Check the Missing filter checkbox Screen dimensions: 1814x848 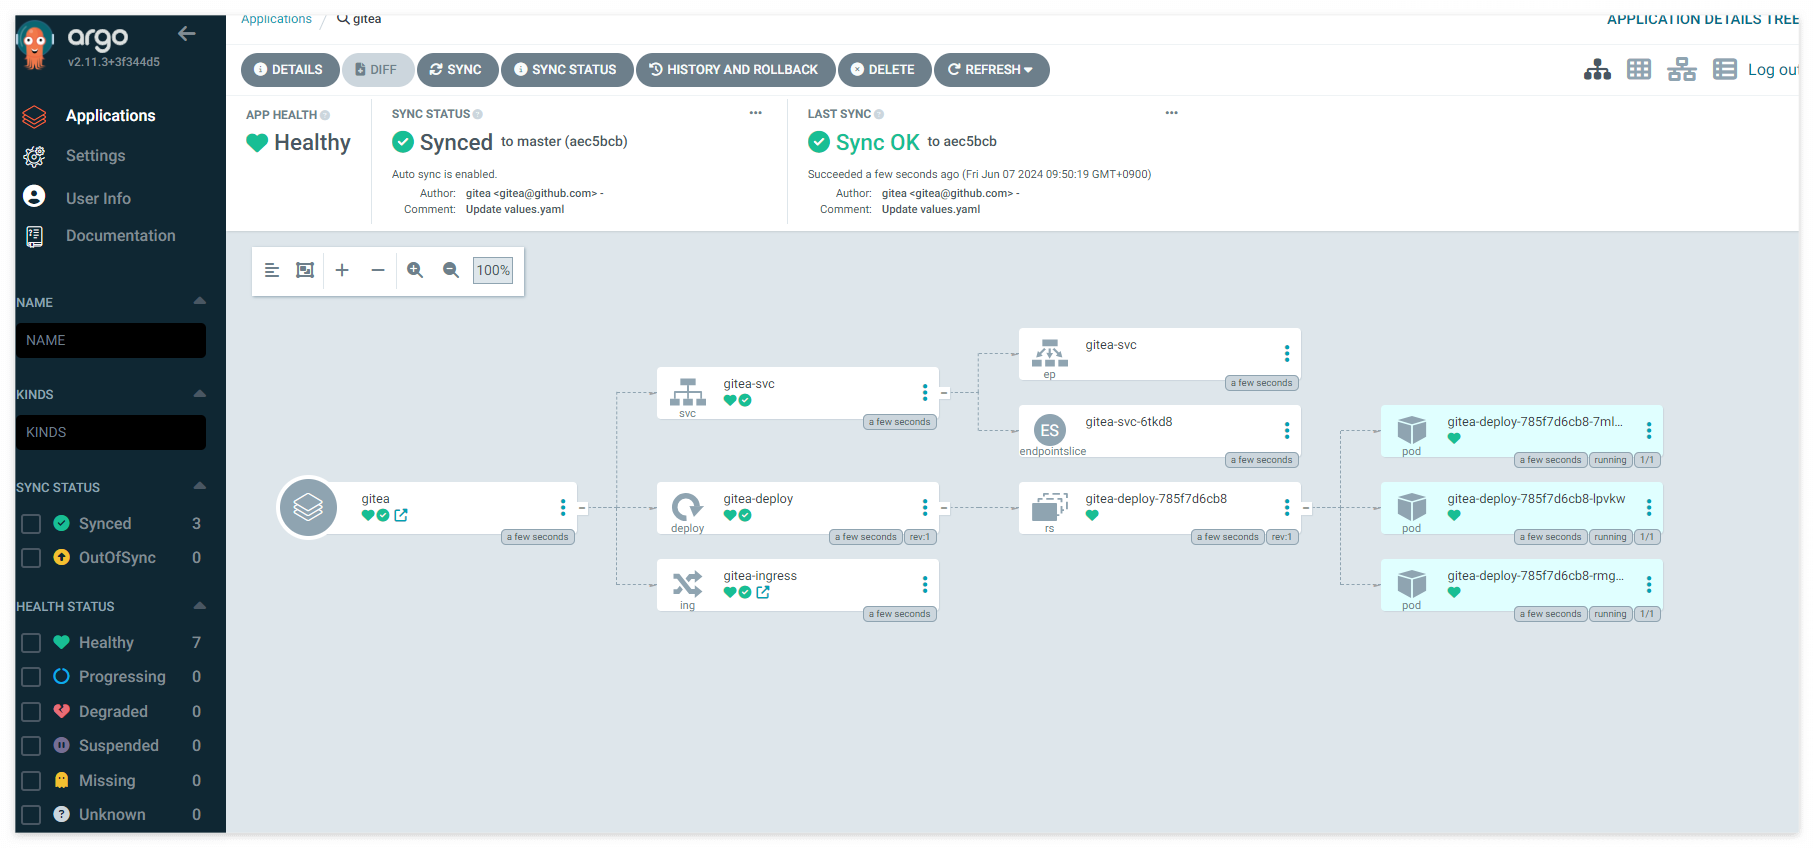point(31,781)
